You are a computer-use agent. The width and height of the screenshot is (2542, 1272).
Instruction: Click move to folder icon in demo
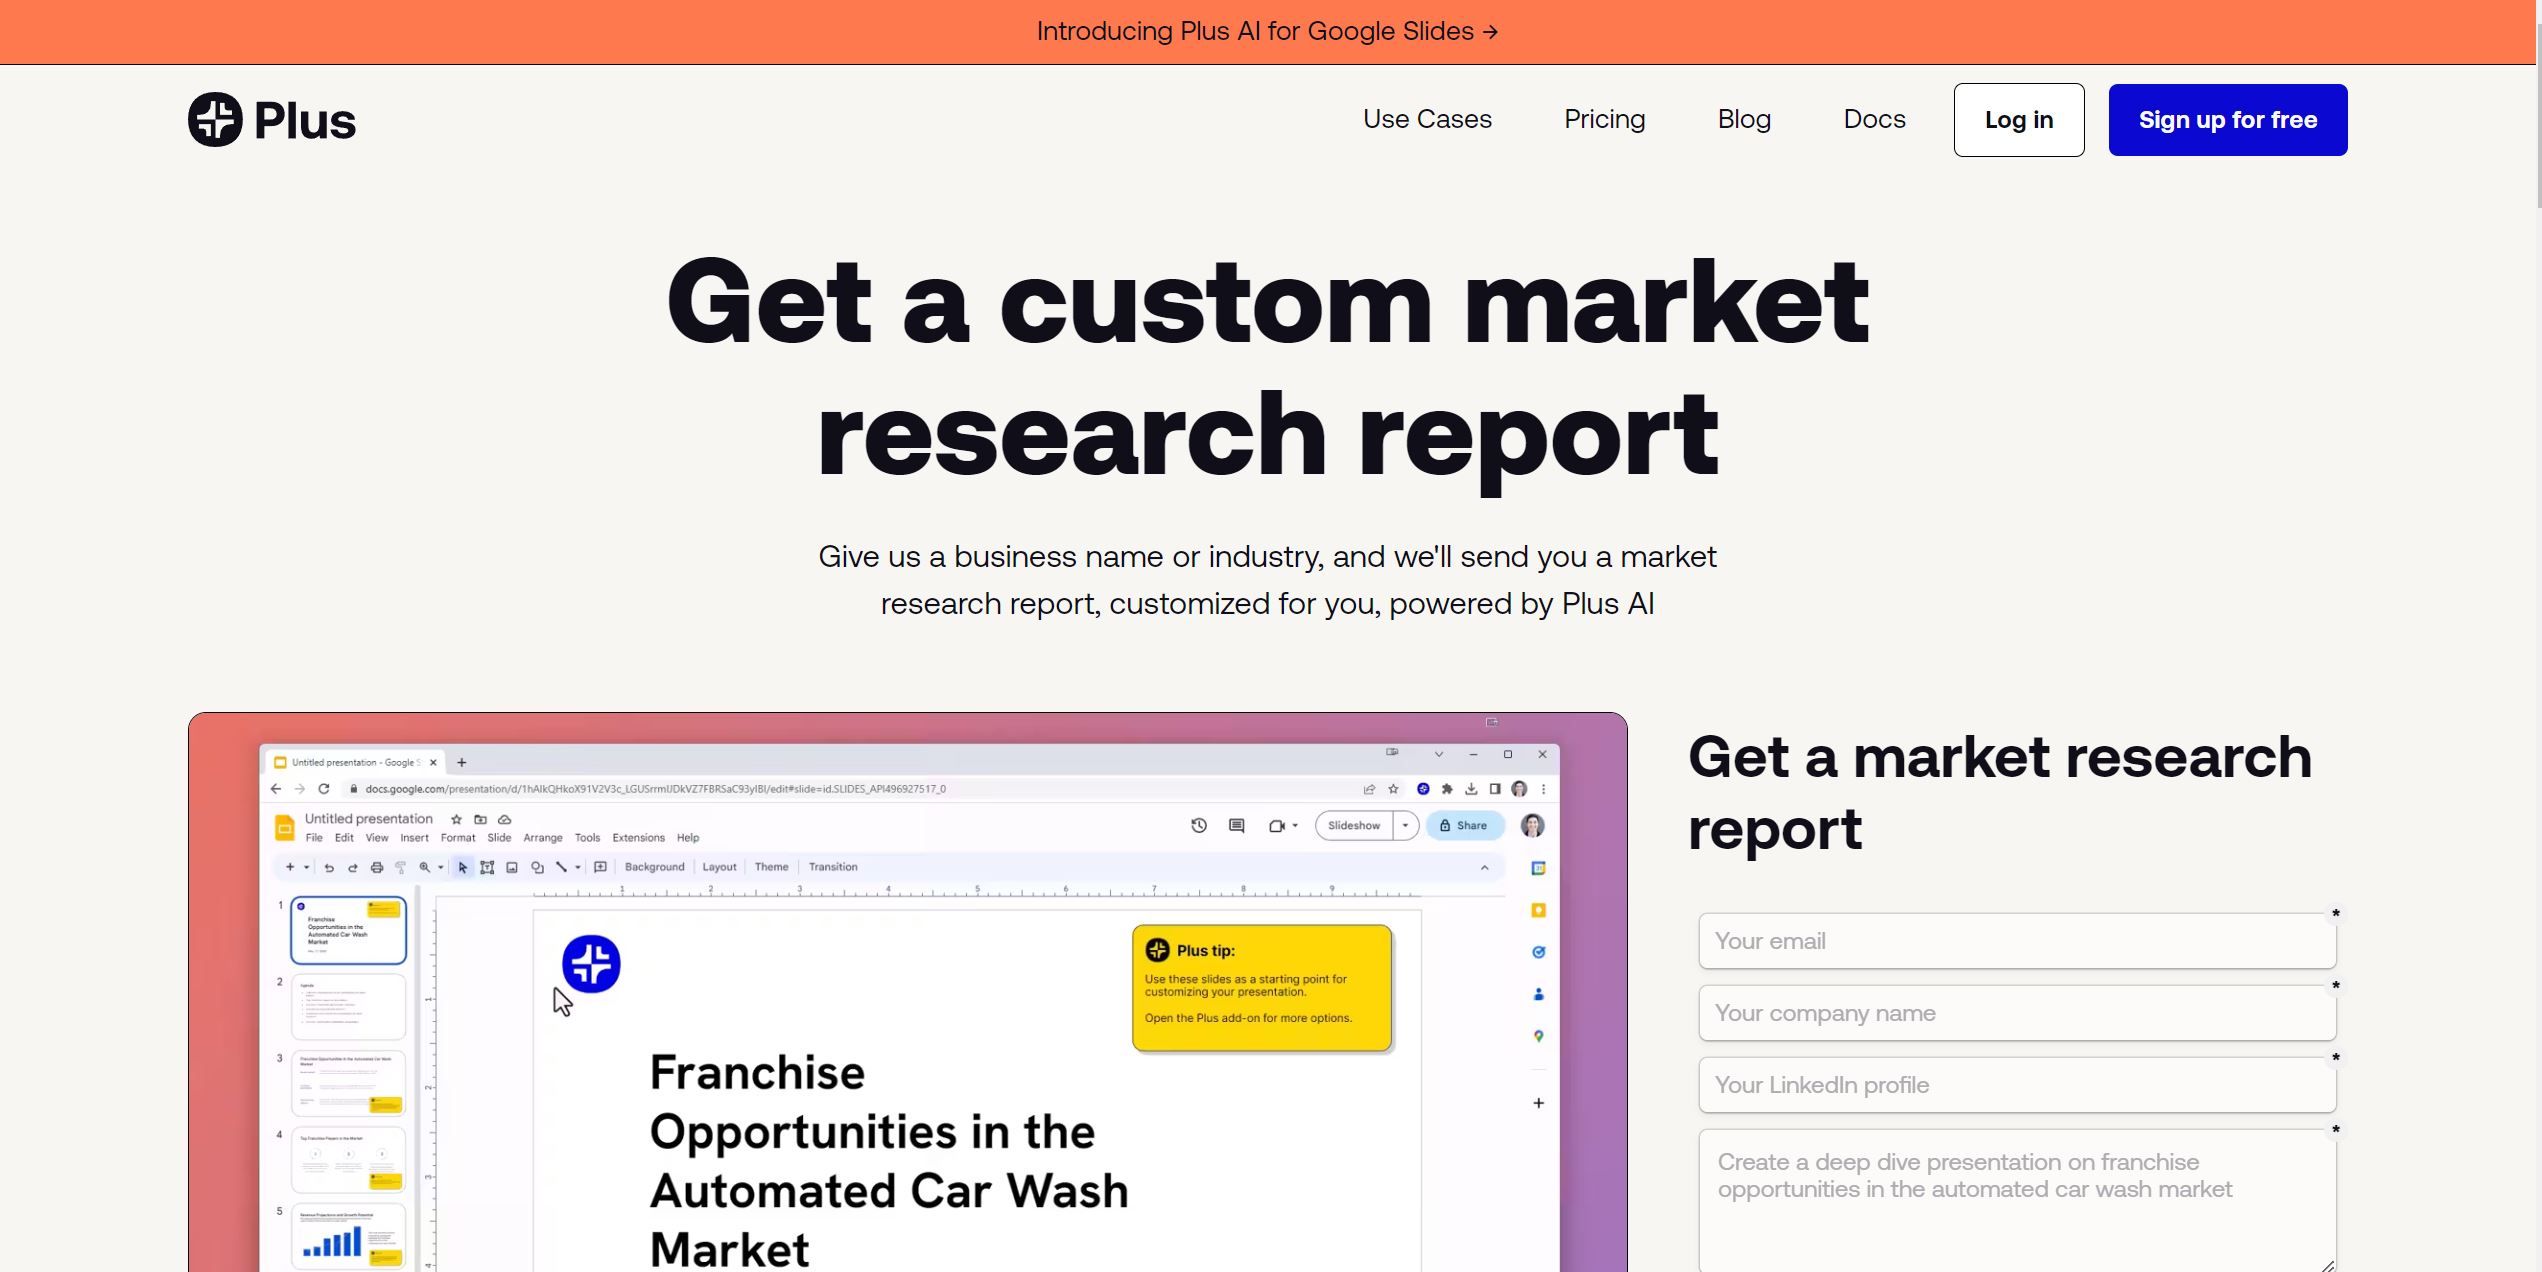(x=480, y=819)
